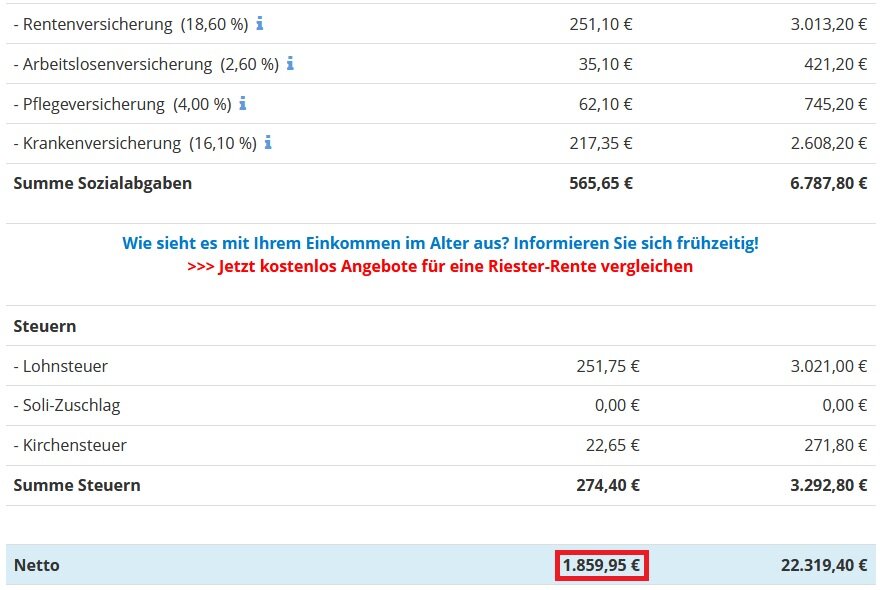Image resolution: width=880 pixels, height=590 pixels.
Task: Select the Pflegeversicherung (4,00 %) label
Action: tap(122, 104)
